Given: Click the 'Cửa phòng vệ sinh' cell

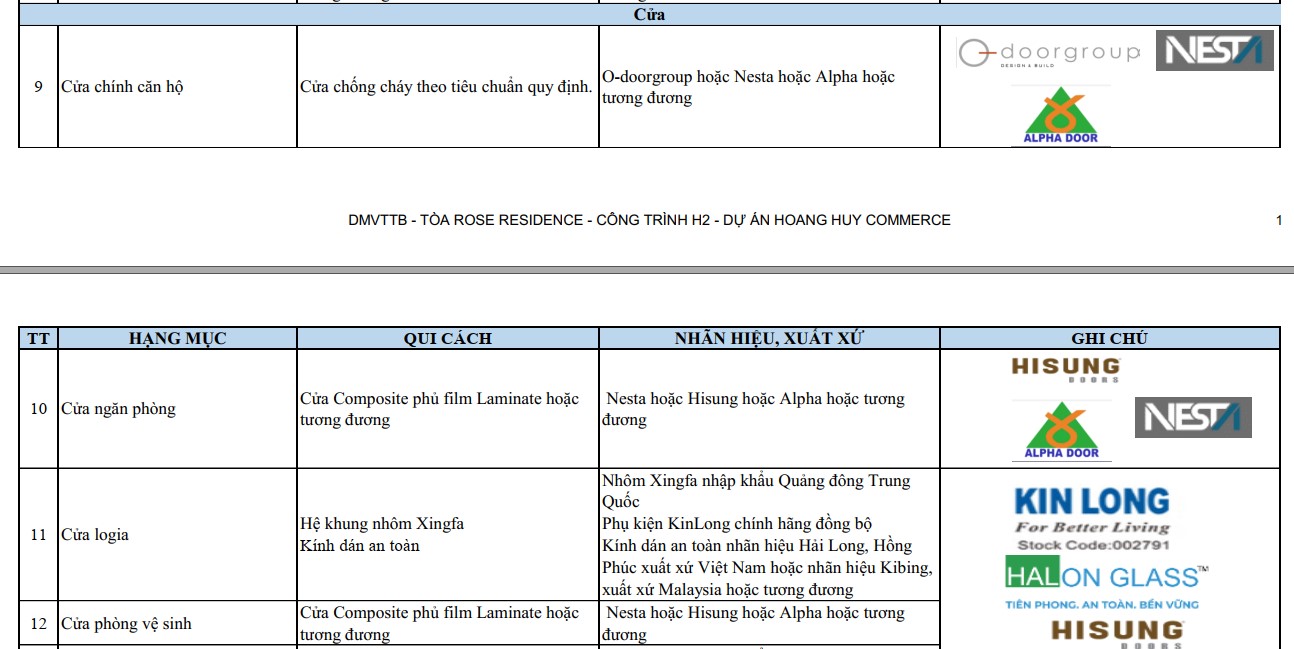Looking at the screenshot, I should 178,624.
